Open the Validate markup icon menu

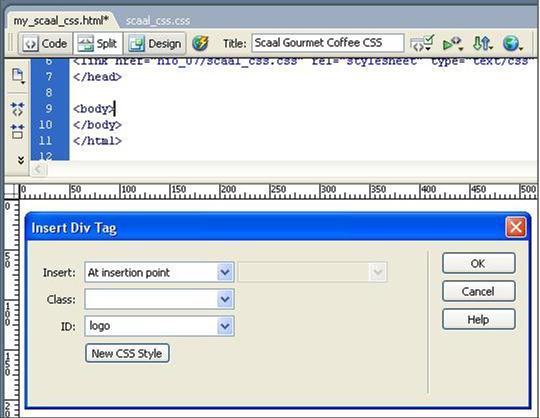pos(422,44)
